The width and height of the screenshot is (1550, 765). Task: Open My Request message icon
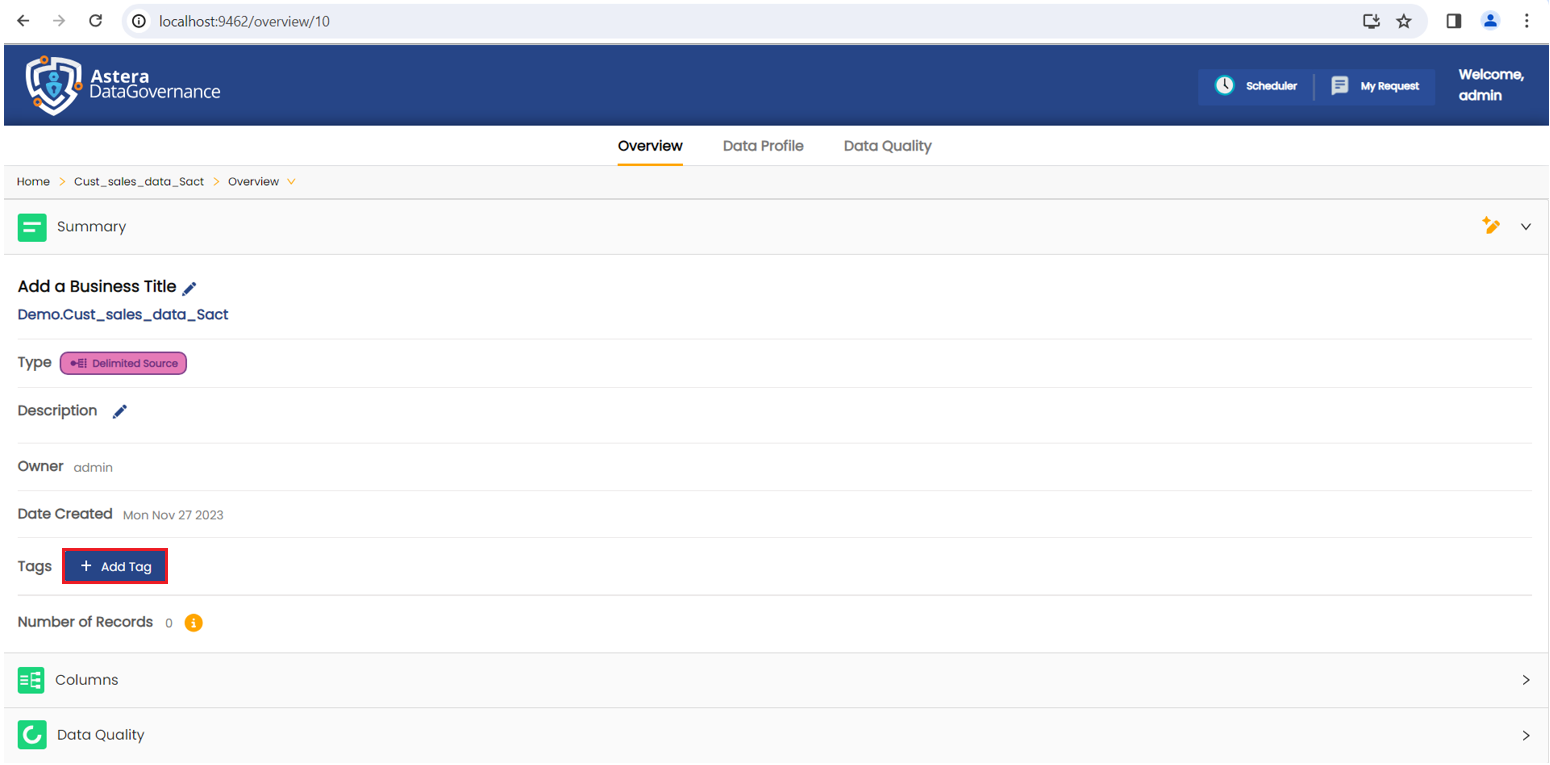coord(1340,86)
